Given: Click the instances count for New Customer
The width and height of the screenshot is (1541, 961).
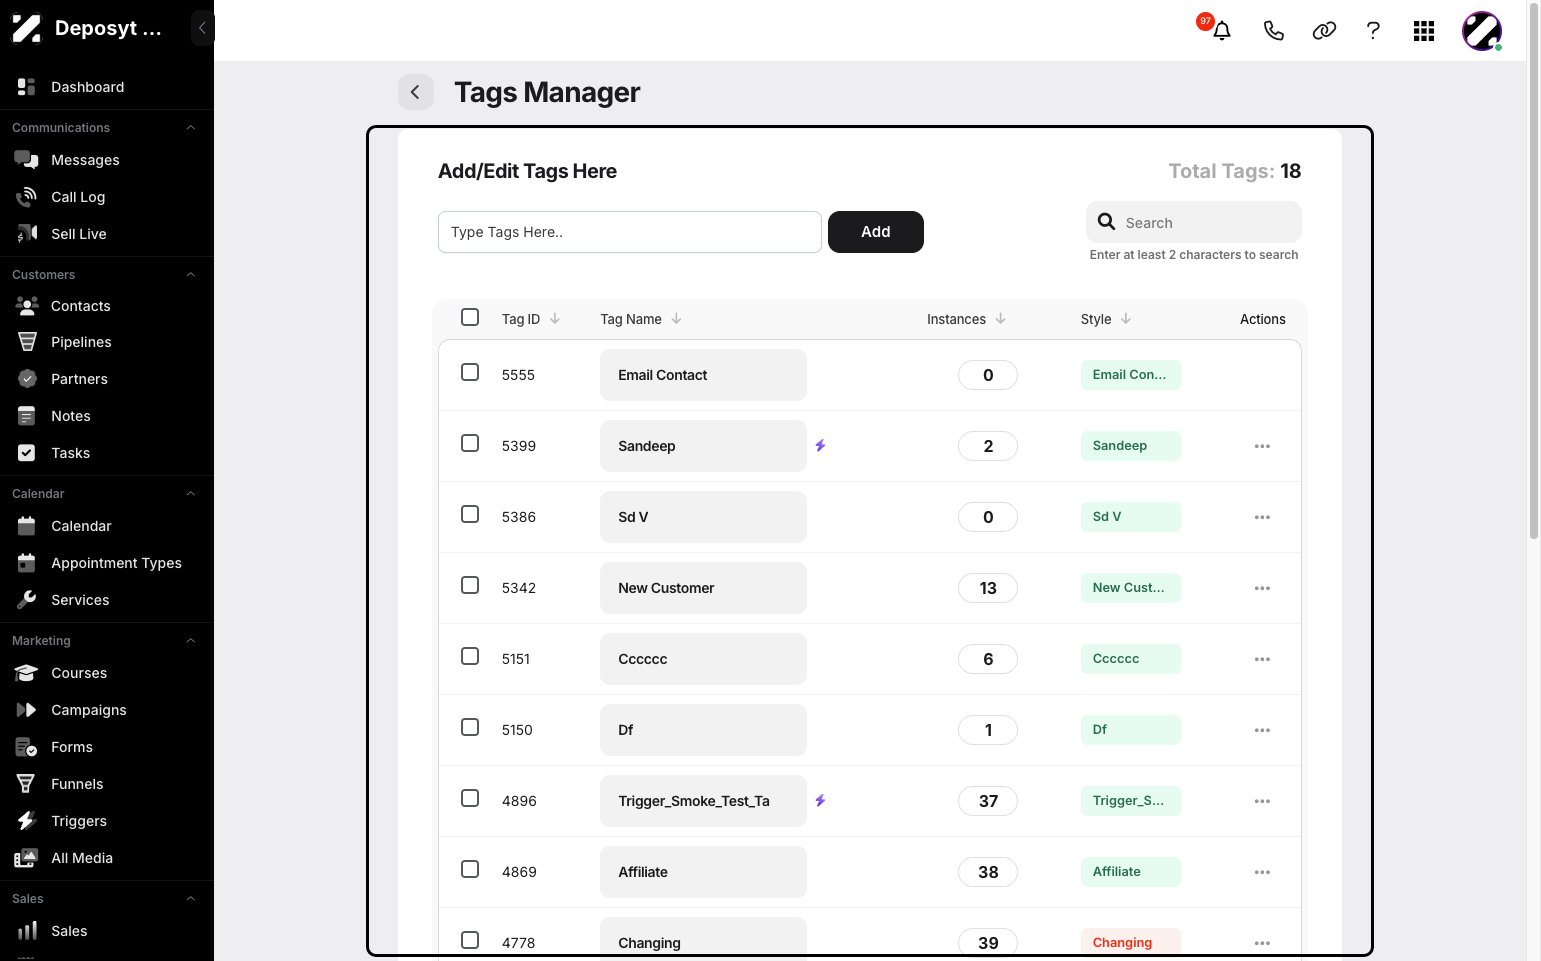Looking at the screenshot, I should 988,588.
